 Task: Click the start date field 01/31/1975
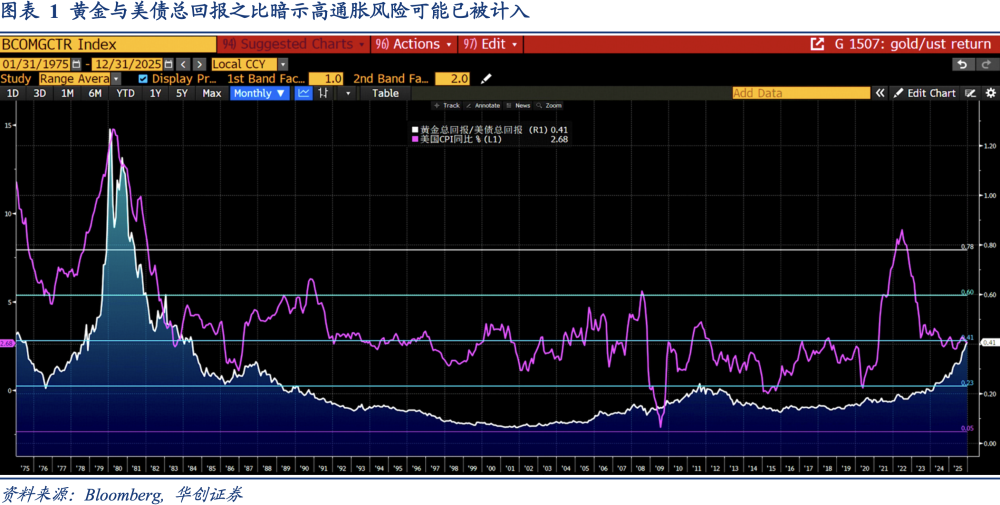point(35,64)
